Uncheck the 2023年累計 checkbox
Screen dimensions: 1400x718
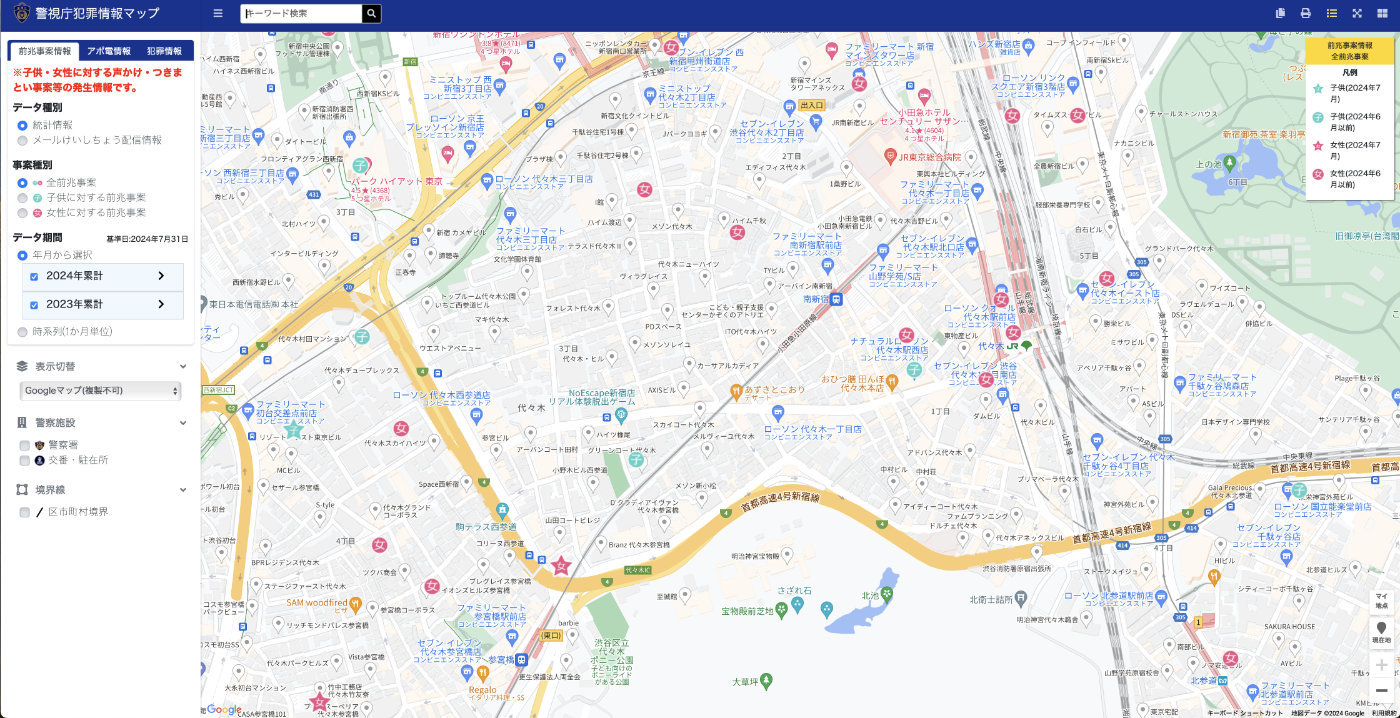pos(35,304)
